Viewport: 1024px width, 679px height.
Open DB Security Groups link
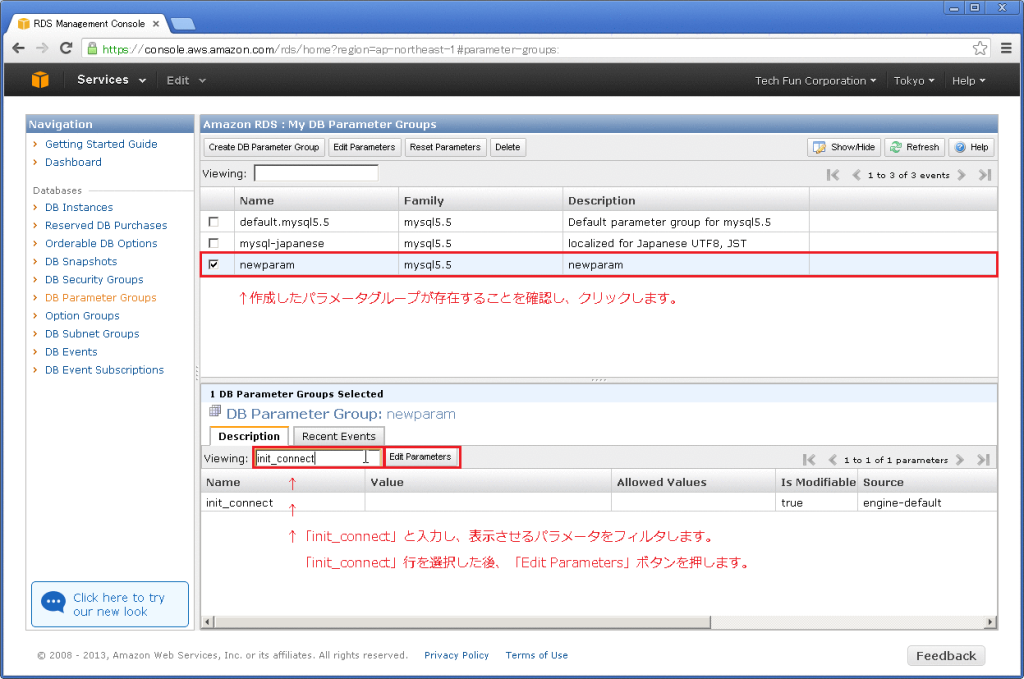click(94, 279)
